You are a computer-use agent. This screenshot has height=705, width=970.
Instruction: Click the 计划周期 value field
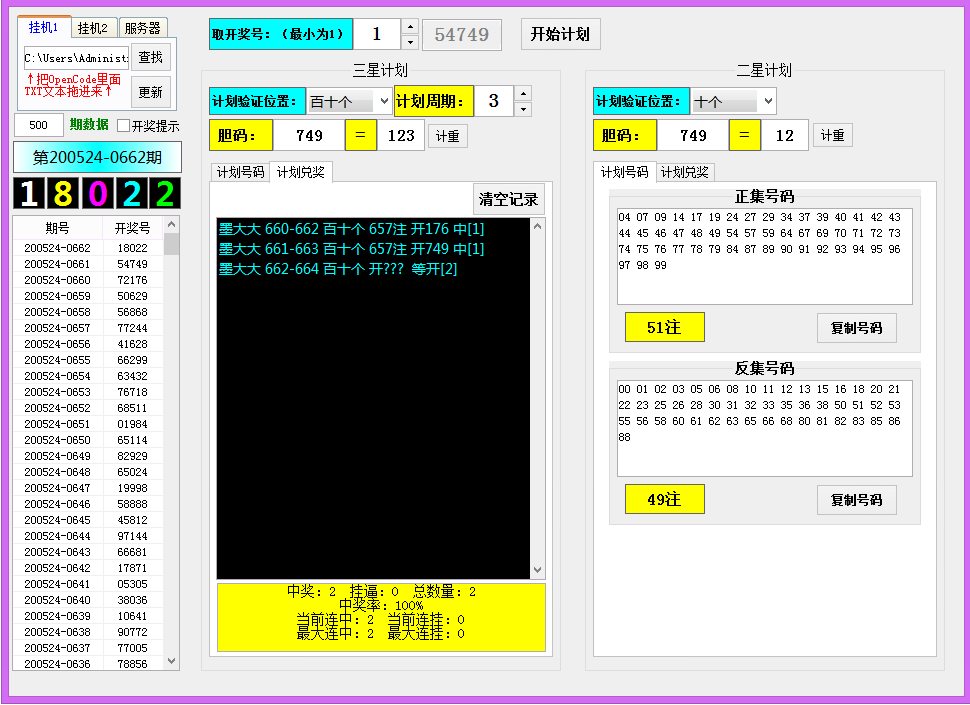[494, 101]
